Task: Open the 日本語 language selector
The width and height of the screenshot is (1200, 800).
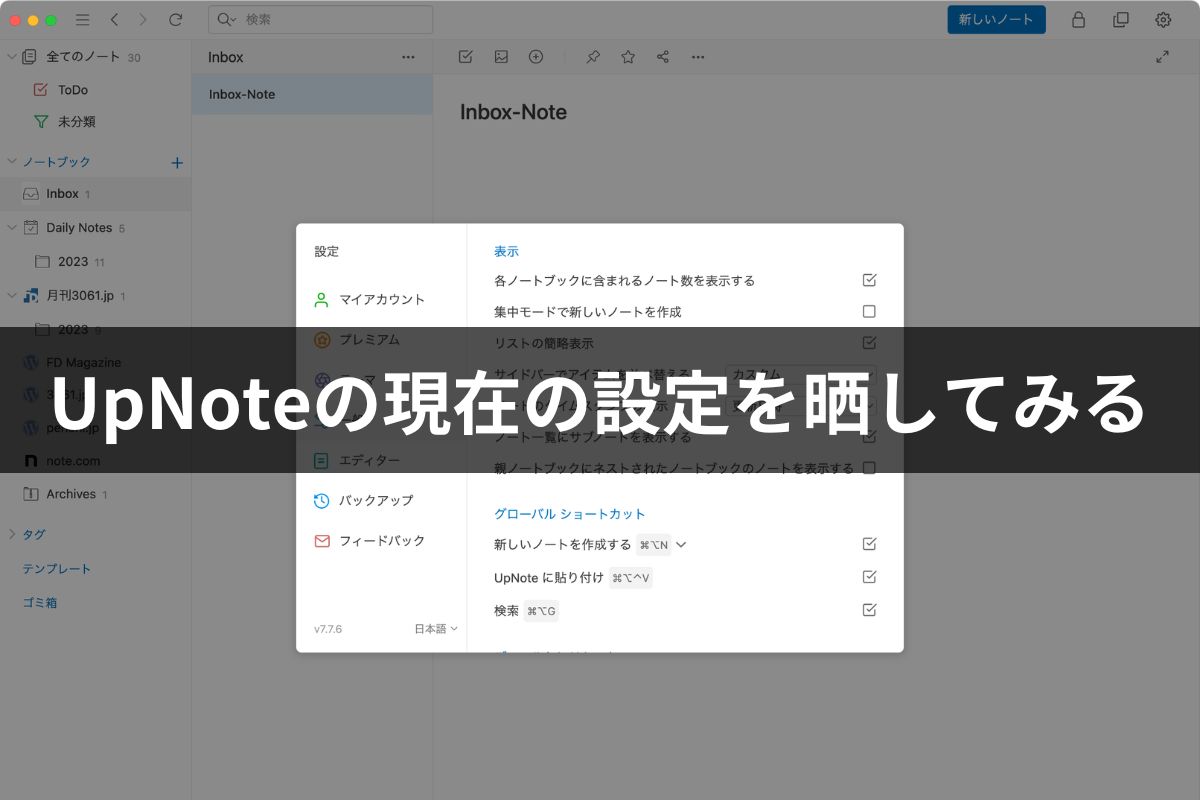Action: tap(436, 628)
